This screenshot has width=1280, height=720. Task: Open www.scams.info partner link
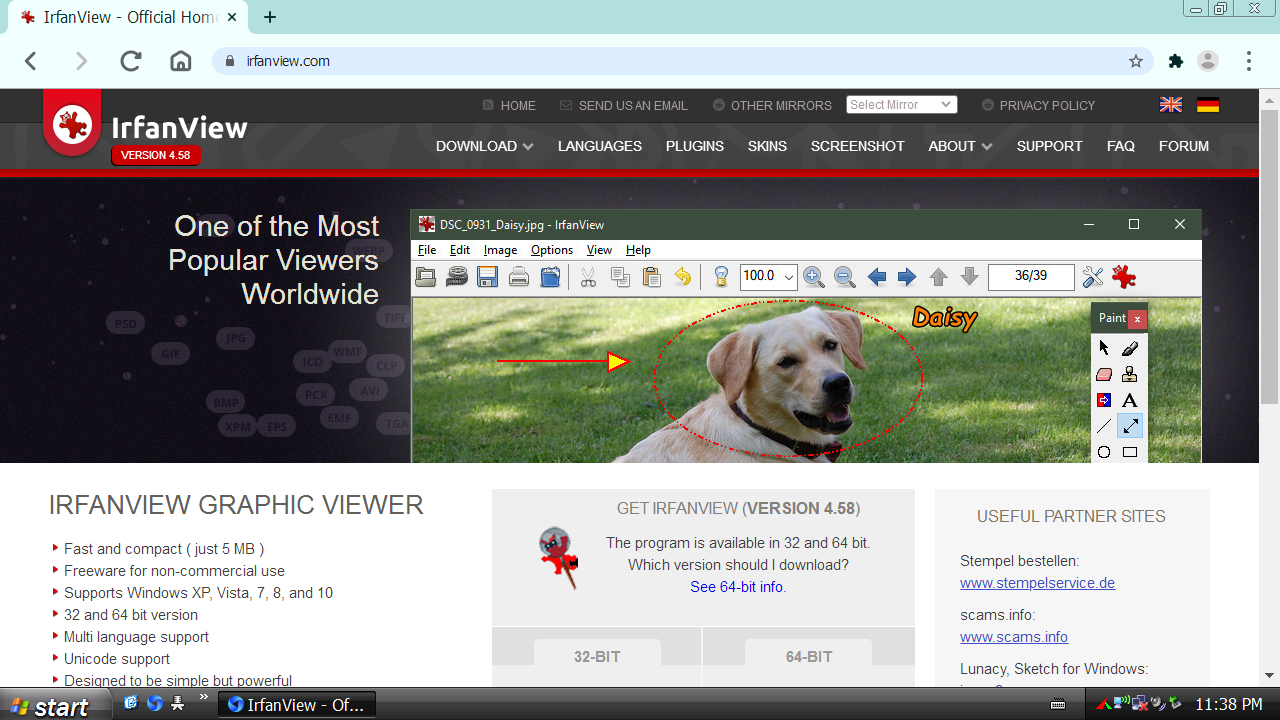1014,637
